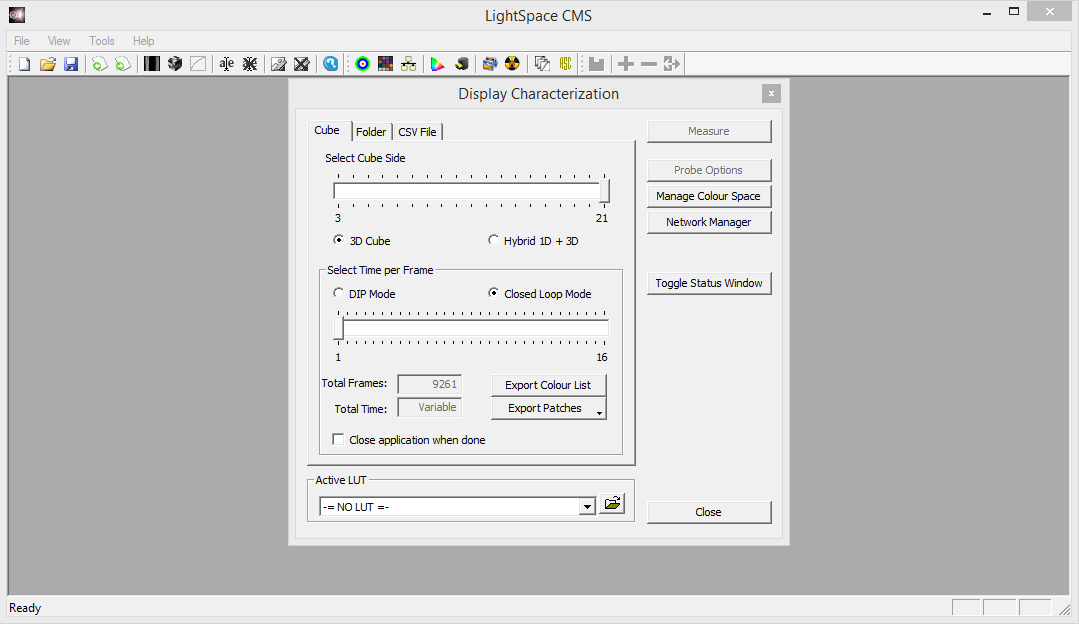
Task: Click the crossed-out image icon
Action: point(301,64)
